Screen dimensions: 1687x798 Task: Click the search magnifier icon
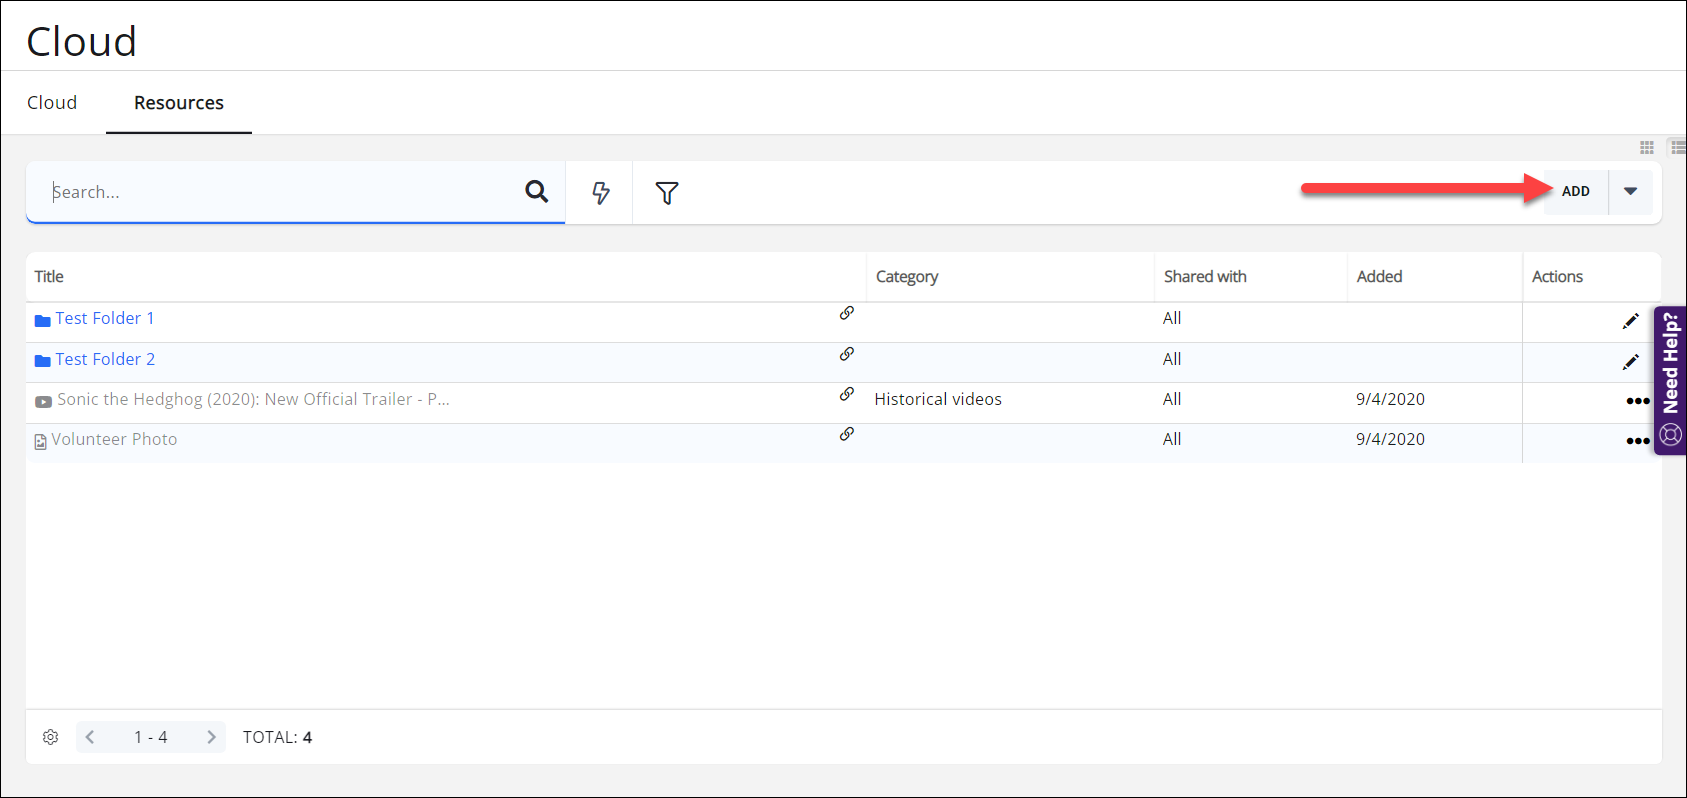coord(537,191)
